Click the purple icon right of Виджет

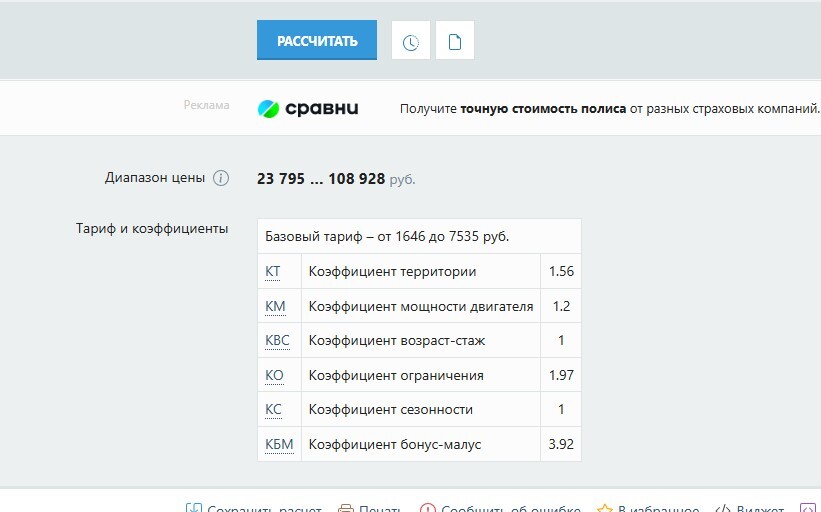808,509
